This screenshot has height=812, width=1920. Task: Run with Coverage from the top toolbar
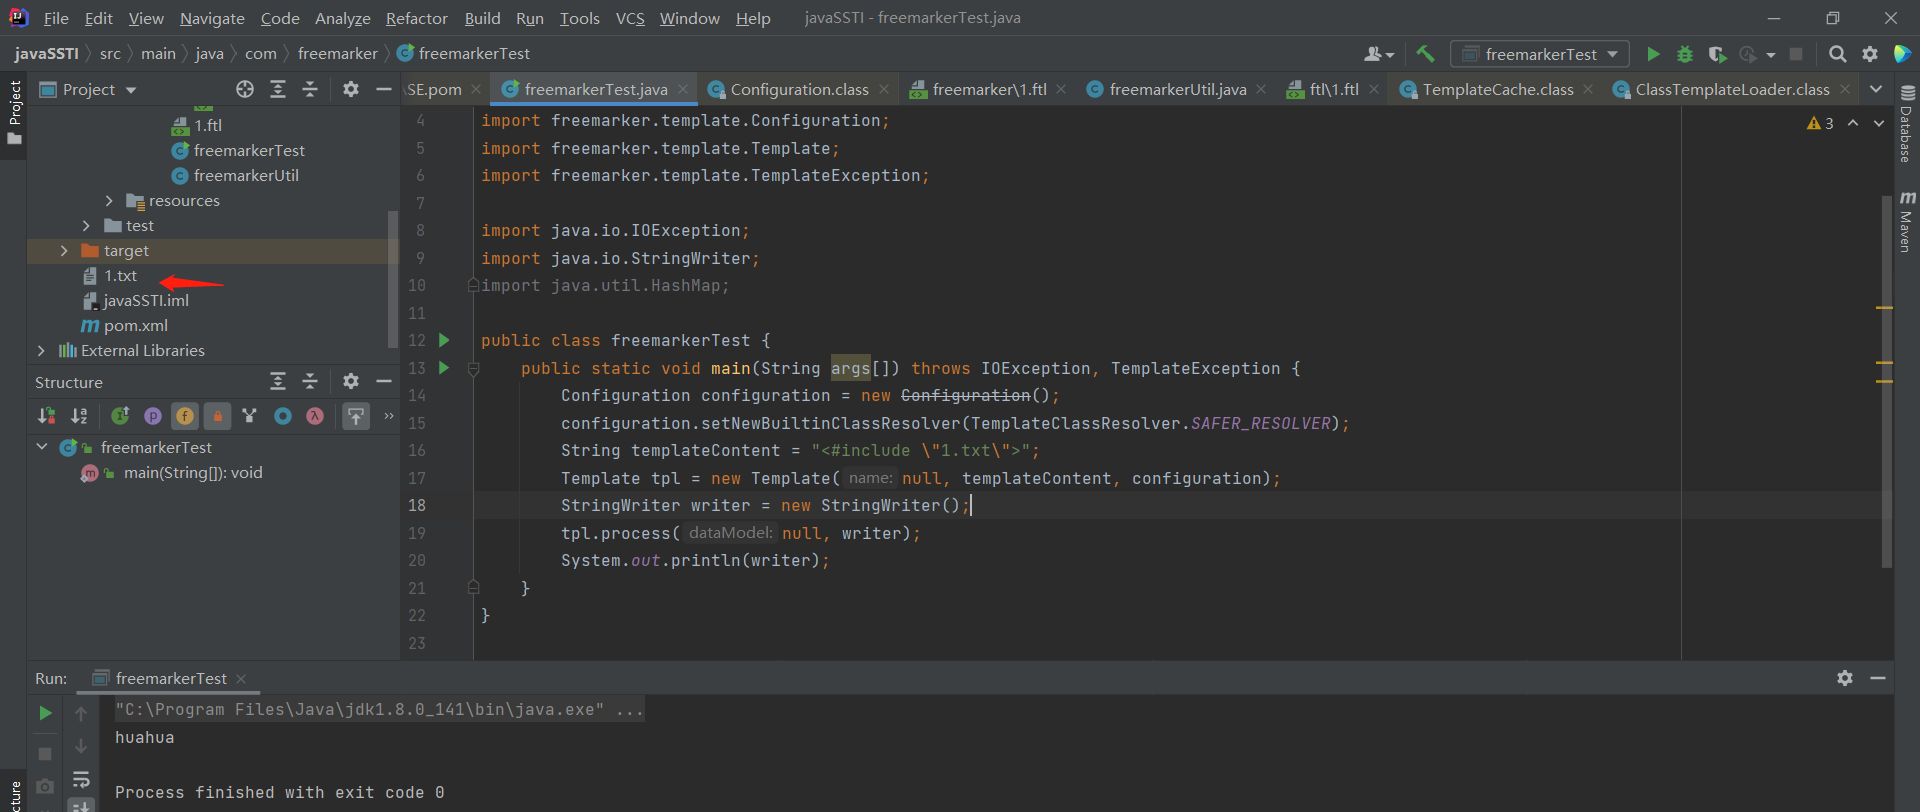click(1716, 54)
